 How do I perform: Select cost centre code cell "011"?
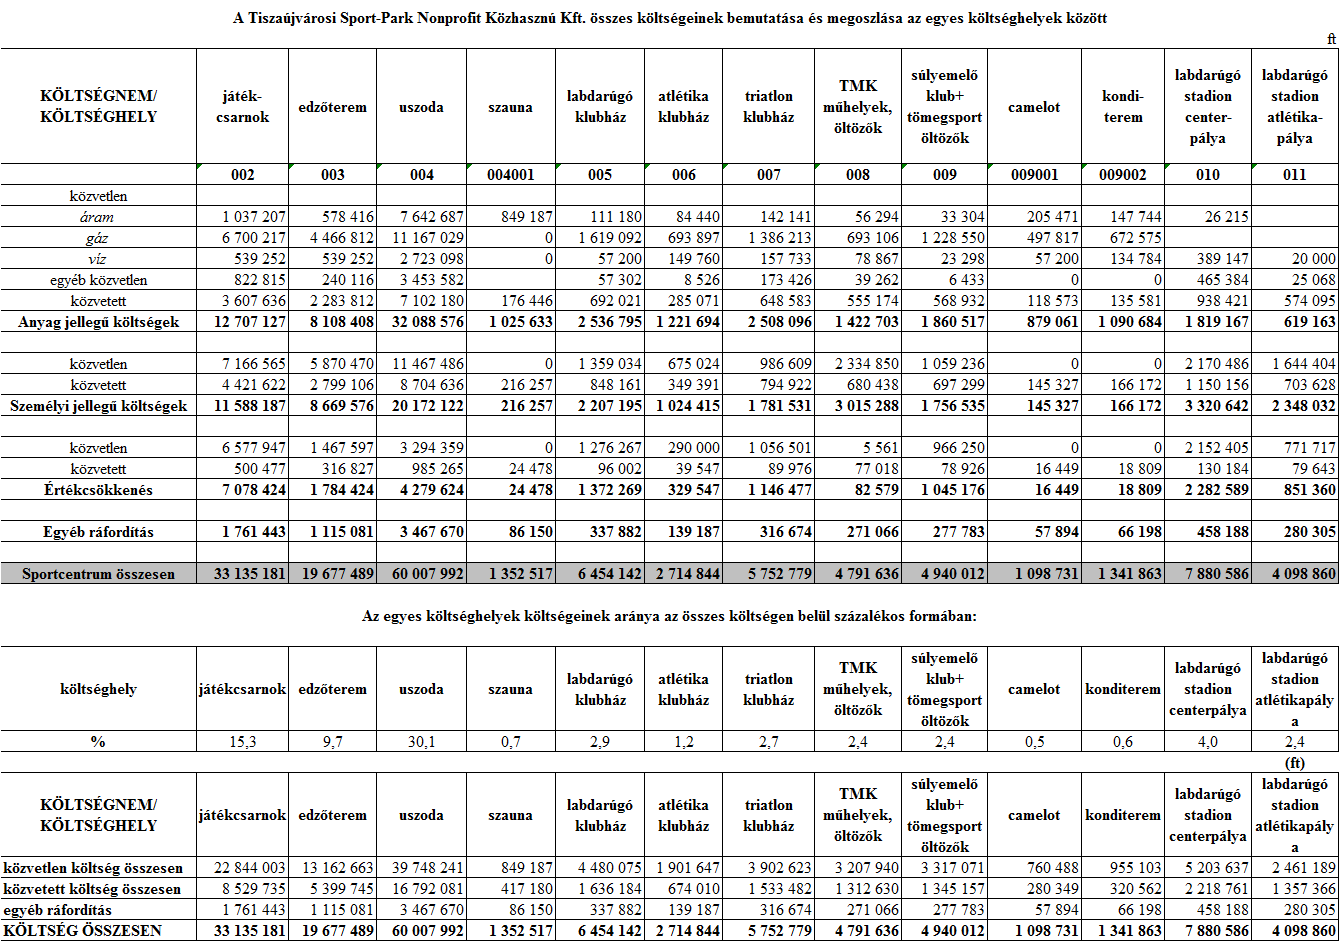click(x=1295, y=174)
